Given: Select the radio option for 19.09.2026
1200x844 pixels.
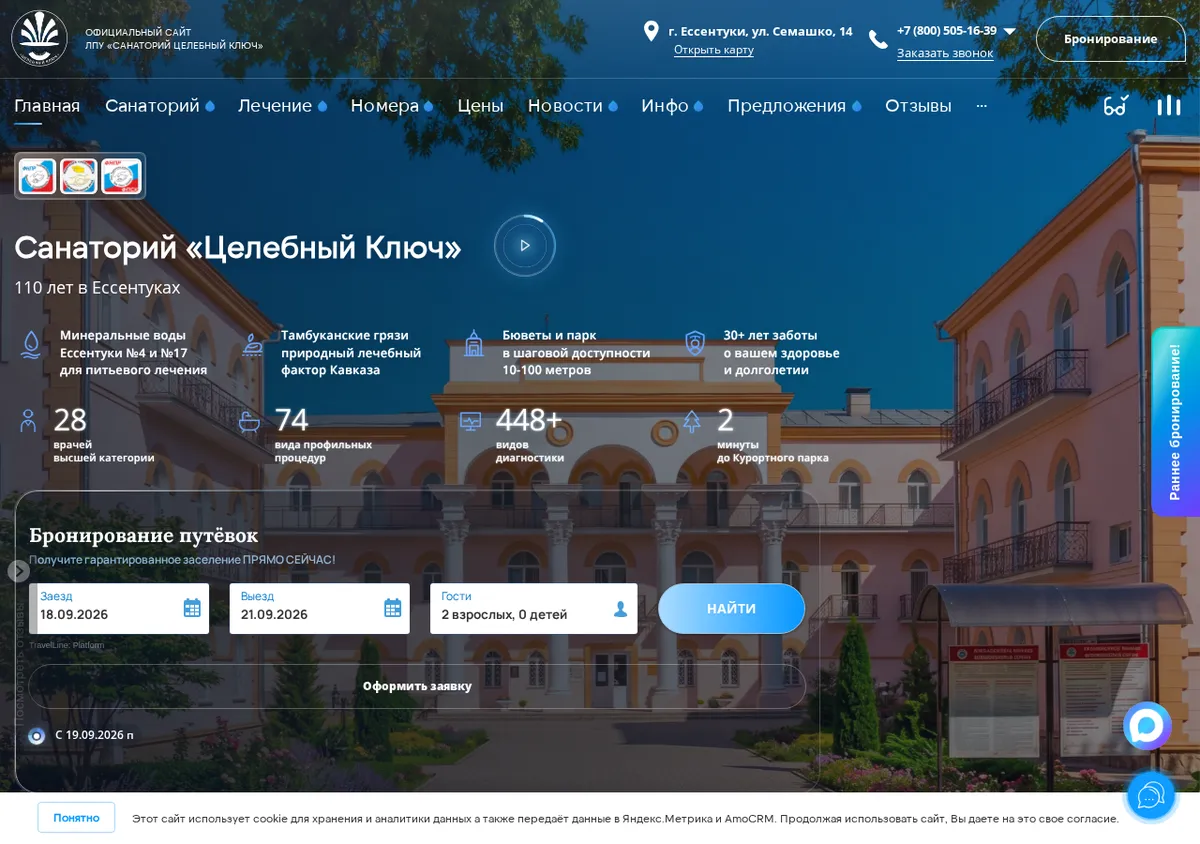Looking at the screenshot, I should (37, 736).
